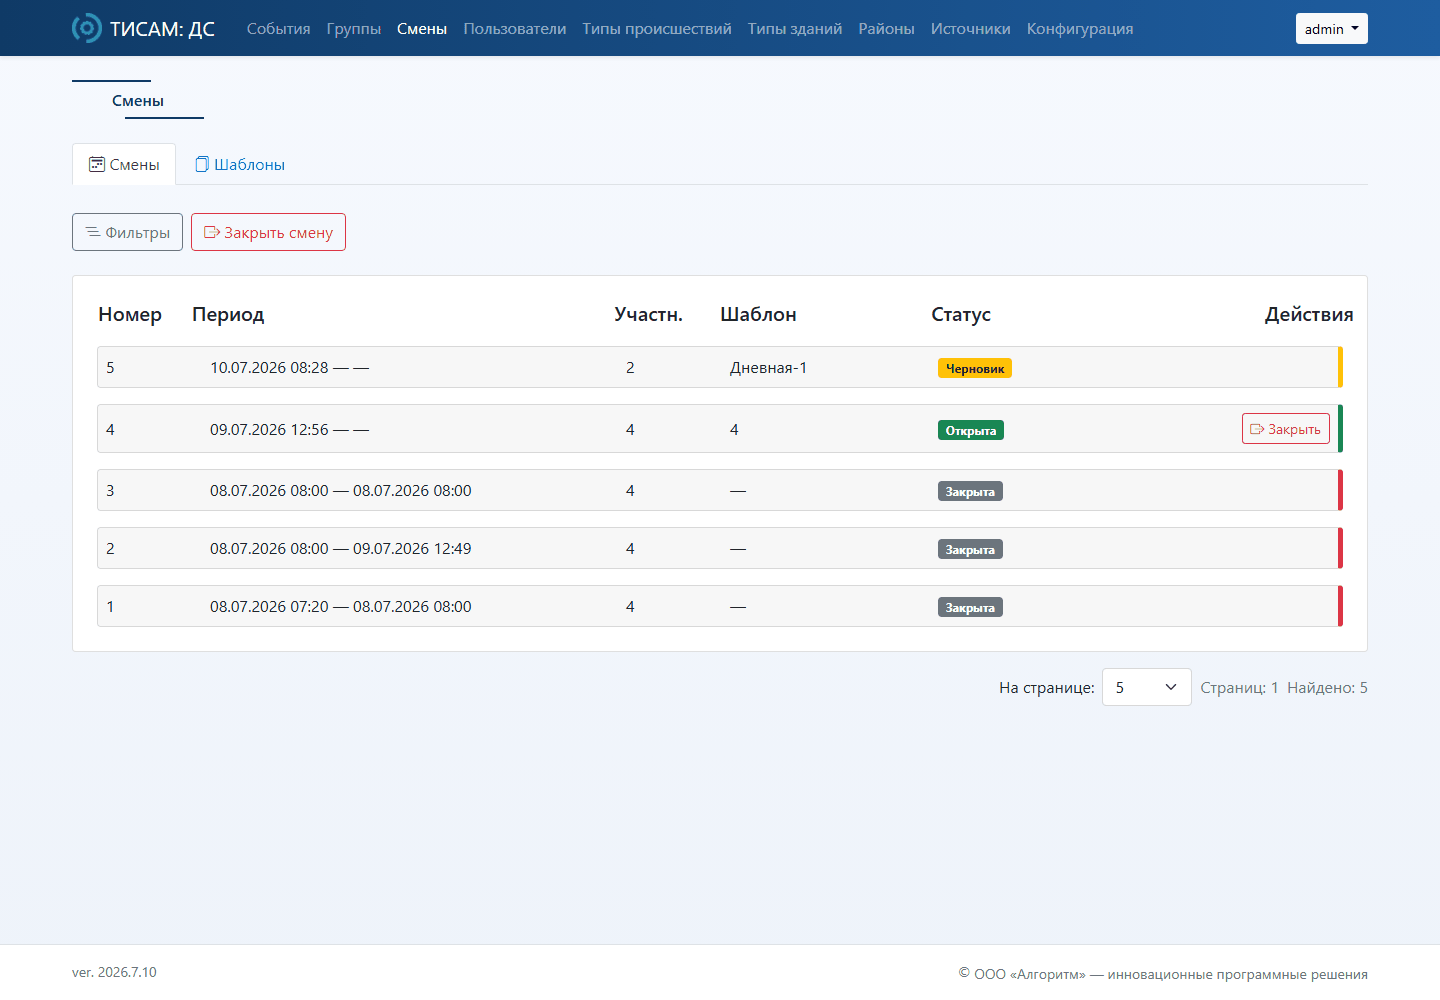Screen dimensions: 1440x1000
Task: Navigate to the Конфигурация section
Action: (x=1080, y=29)
